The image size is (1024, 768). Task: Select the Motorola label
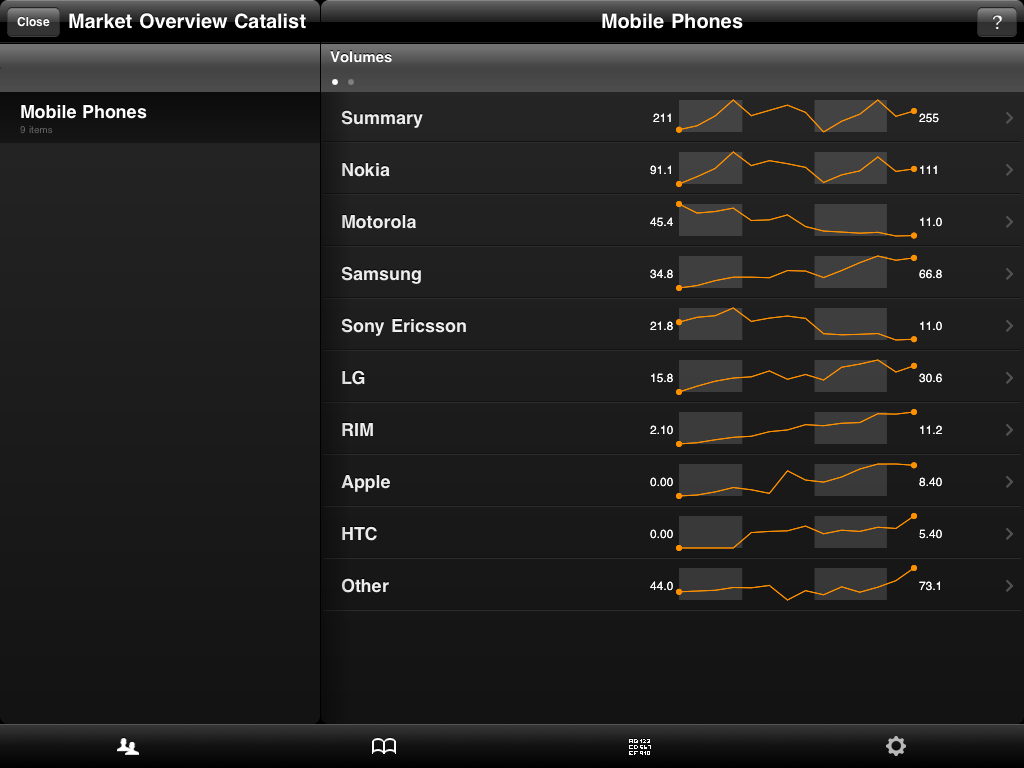(378, 222)
